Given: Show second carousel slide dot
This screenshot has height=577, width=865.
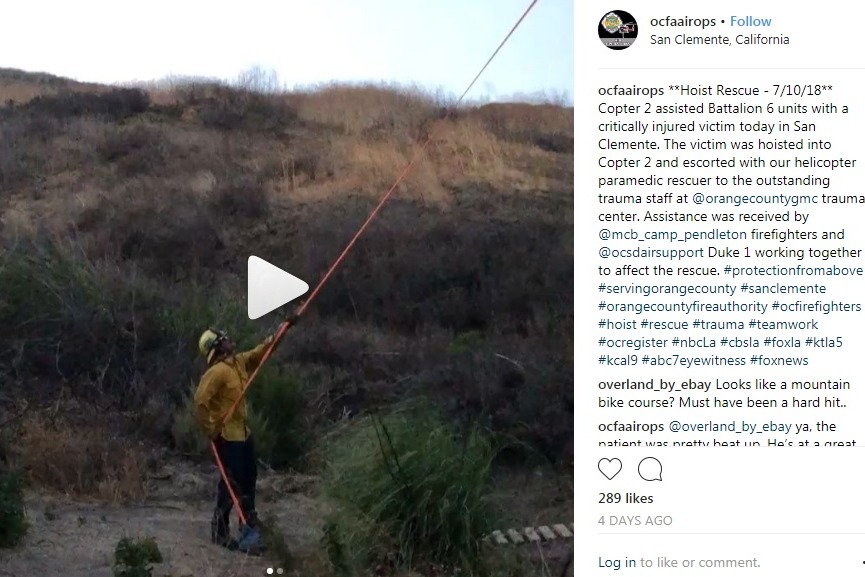Looking at the screenshot, I should (x=280, y=571).
